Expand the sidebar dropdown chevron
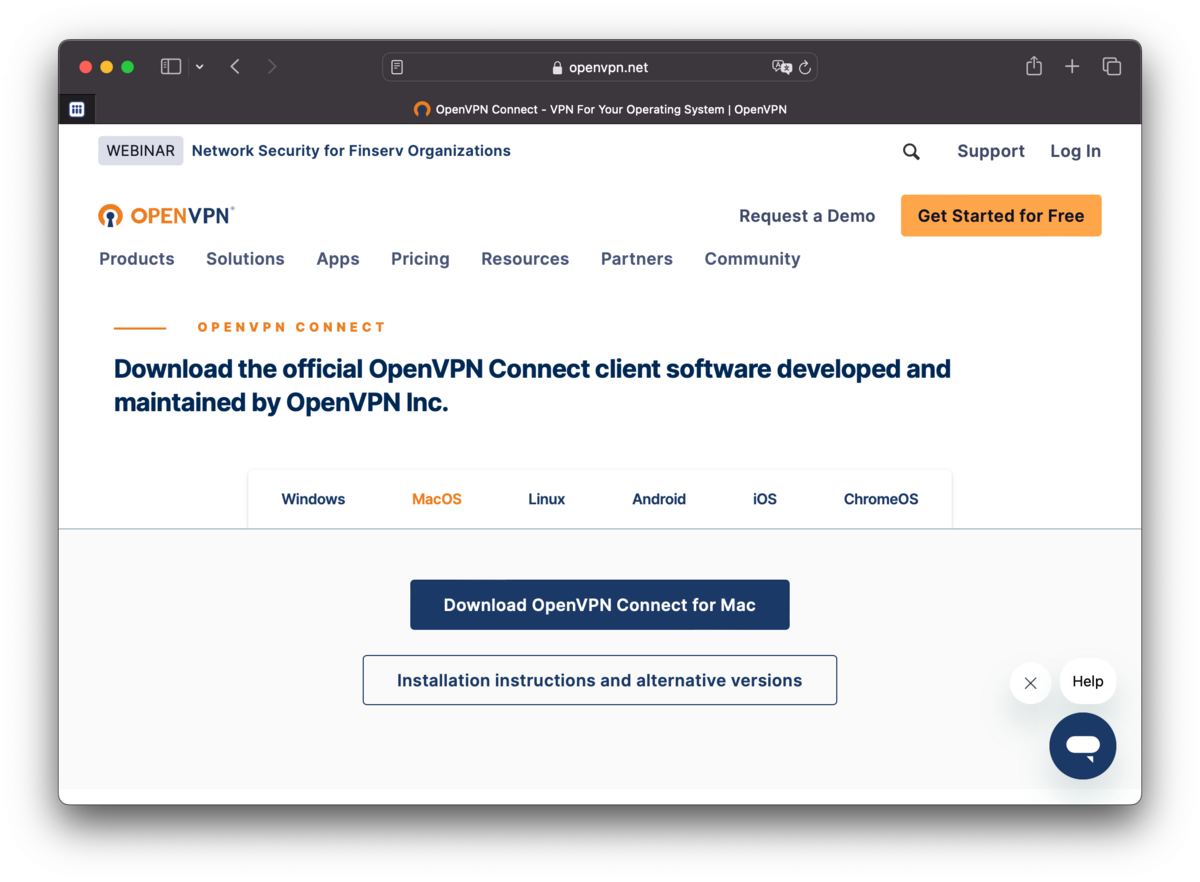Image resolution: width=1200 pixels, height=882 pixels. pos(200,67)
